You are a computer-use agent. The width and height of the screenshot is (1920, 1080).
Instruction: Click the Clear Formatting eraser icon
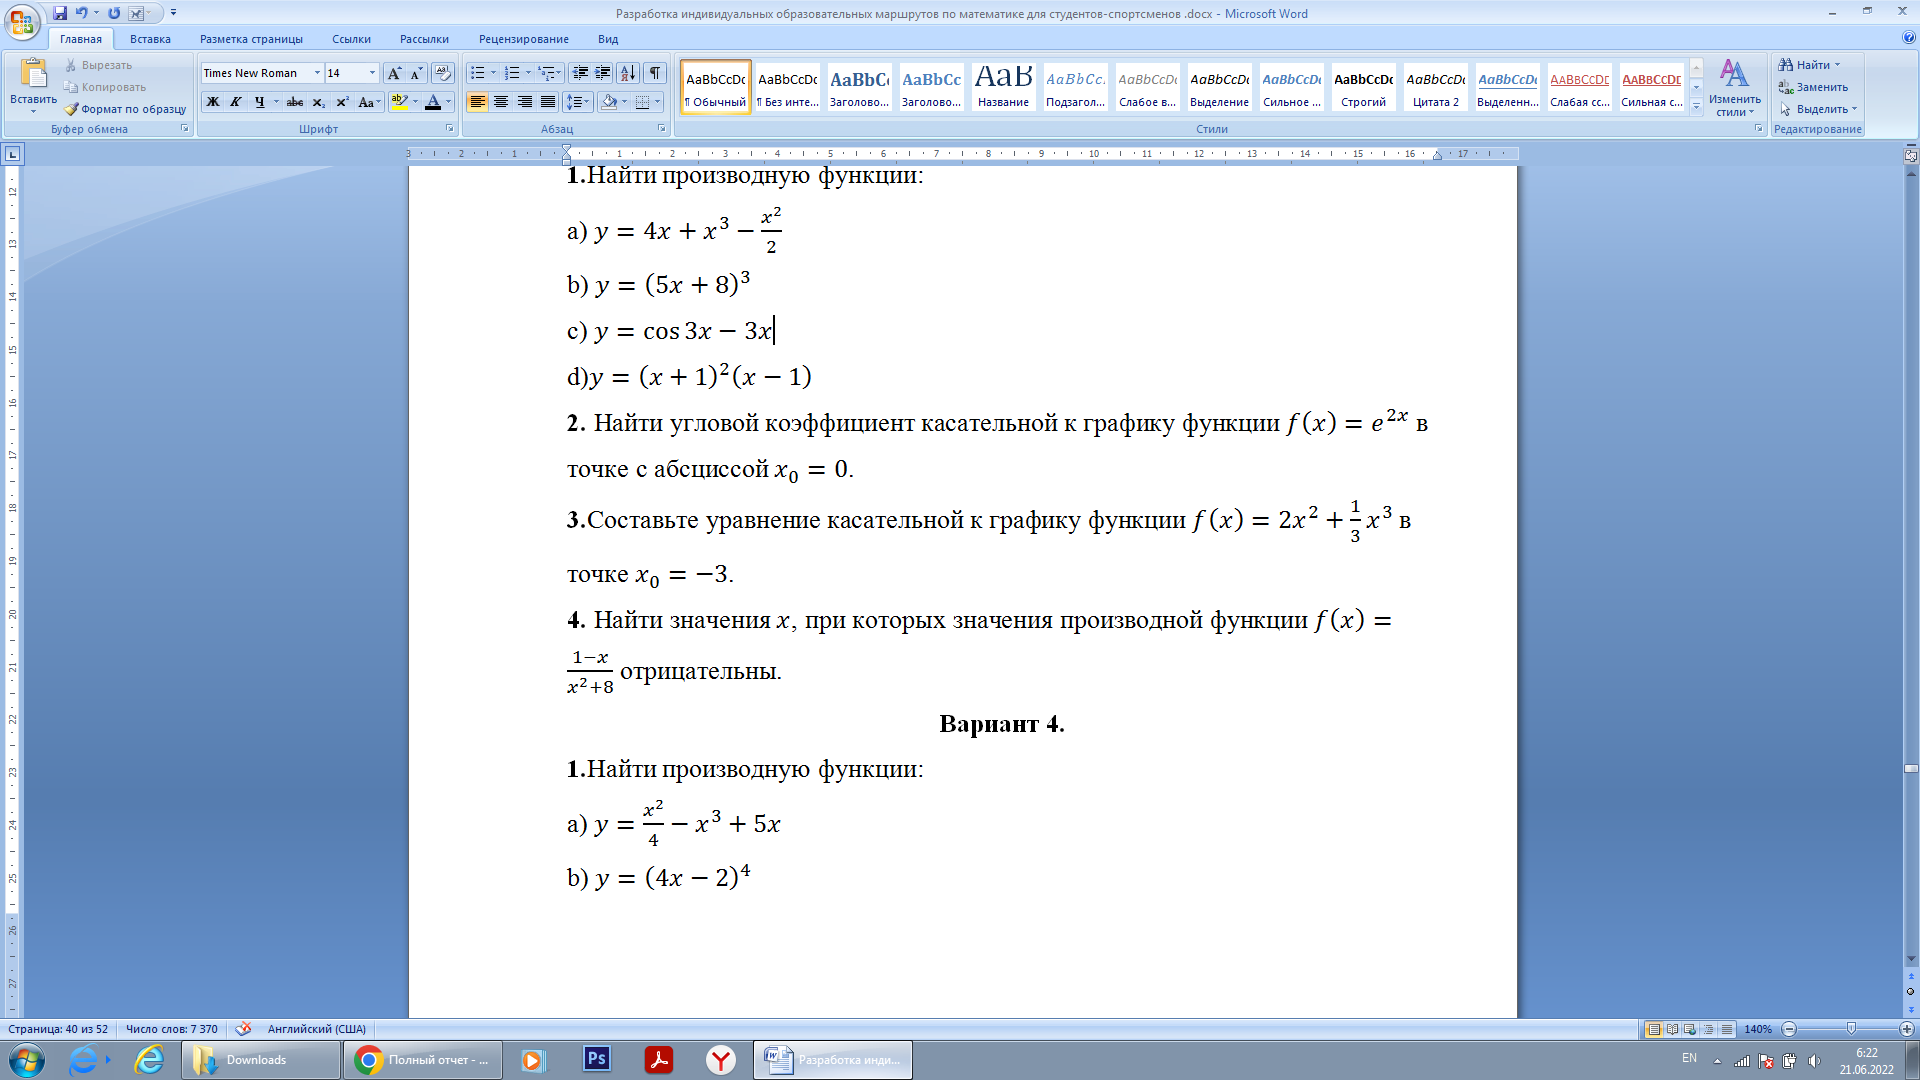(x=443, y=73)
